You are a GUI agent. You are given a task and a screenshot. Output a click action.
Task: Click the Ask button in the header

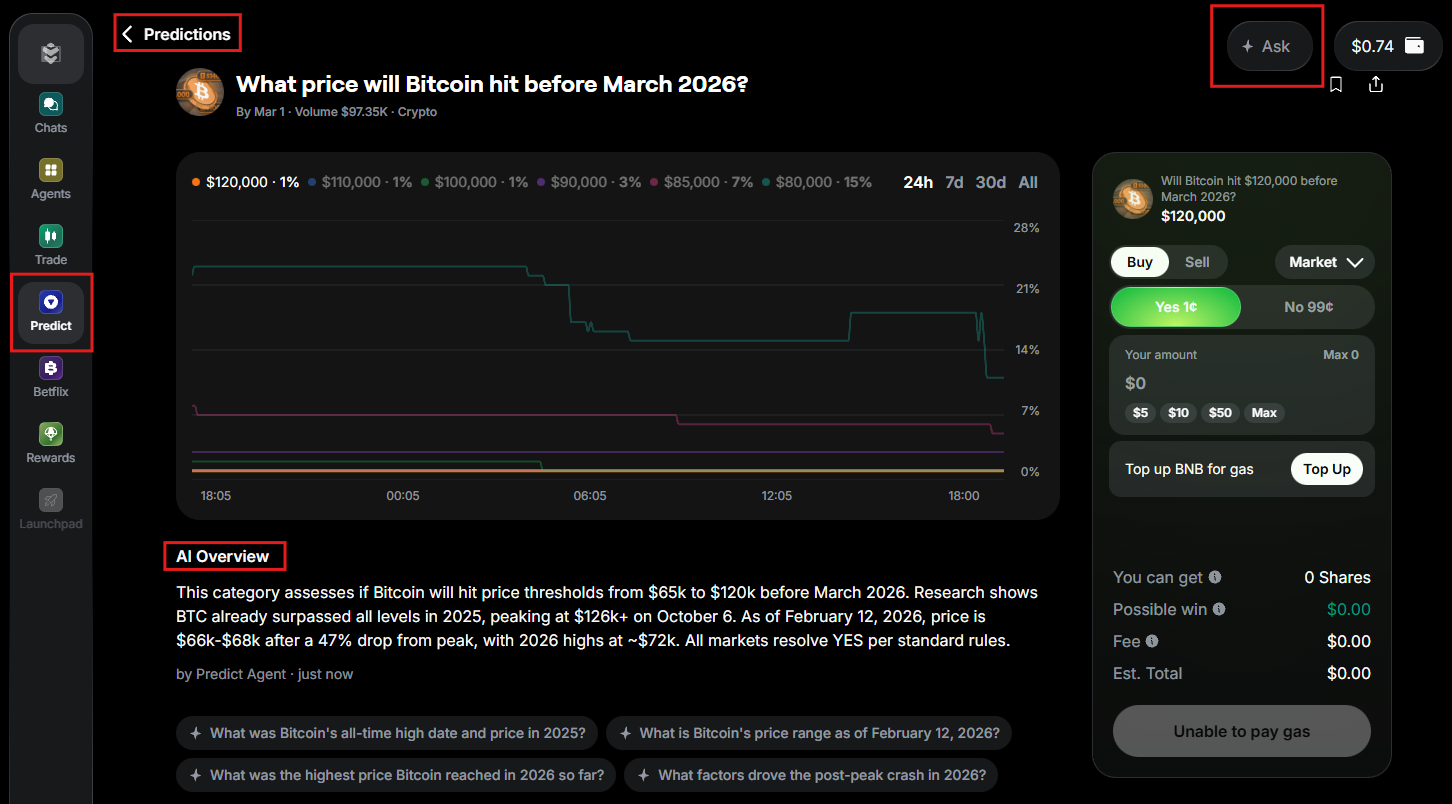coord(1268,45)
